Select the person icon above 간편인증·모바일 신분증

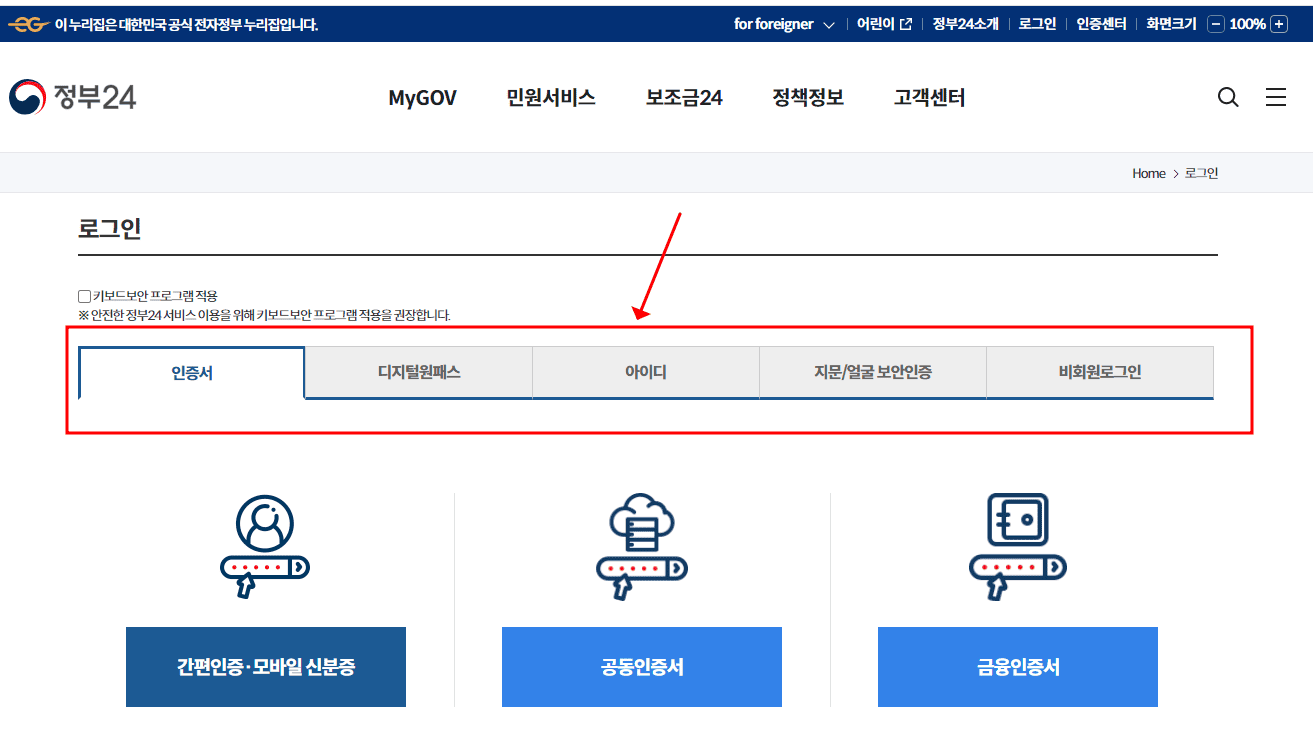(x=264, y=545)
